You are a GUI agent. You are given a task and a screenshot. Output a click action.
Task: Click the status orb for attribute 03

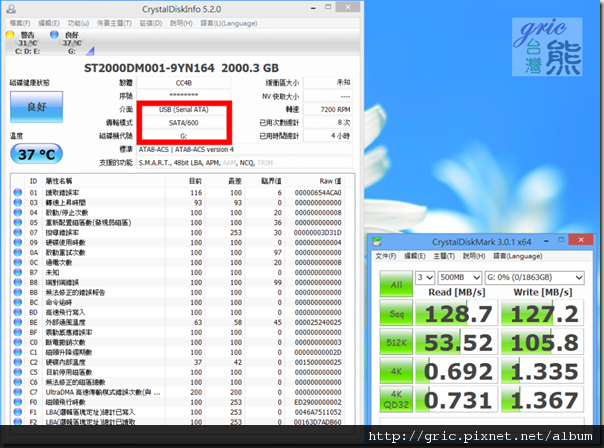click(x=18, y=202)
